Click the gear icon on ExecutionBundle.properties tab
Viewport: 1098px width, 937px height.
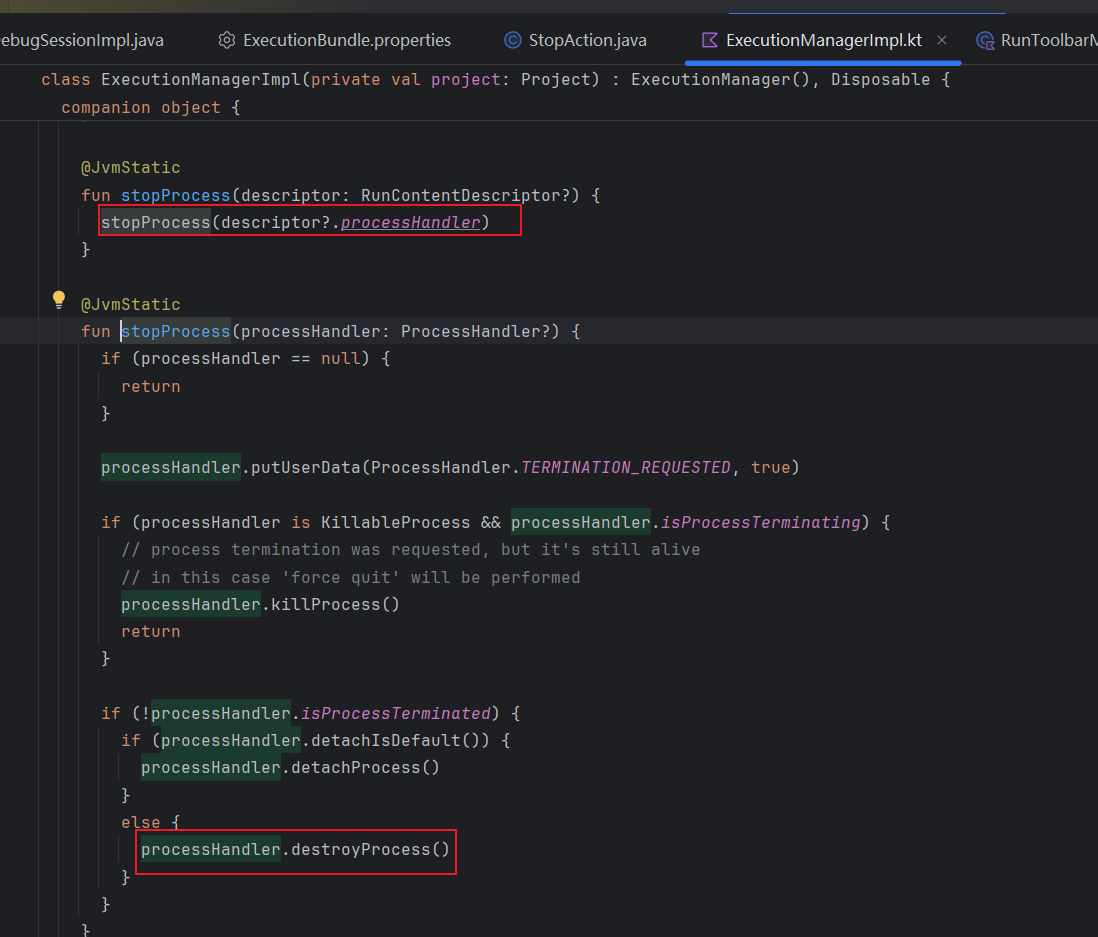pos(227,40)
